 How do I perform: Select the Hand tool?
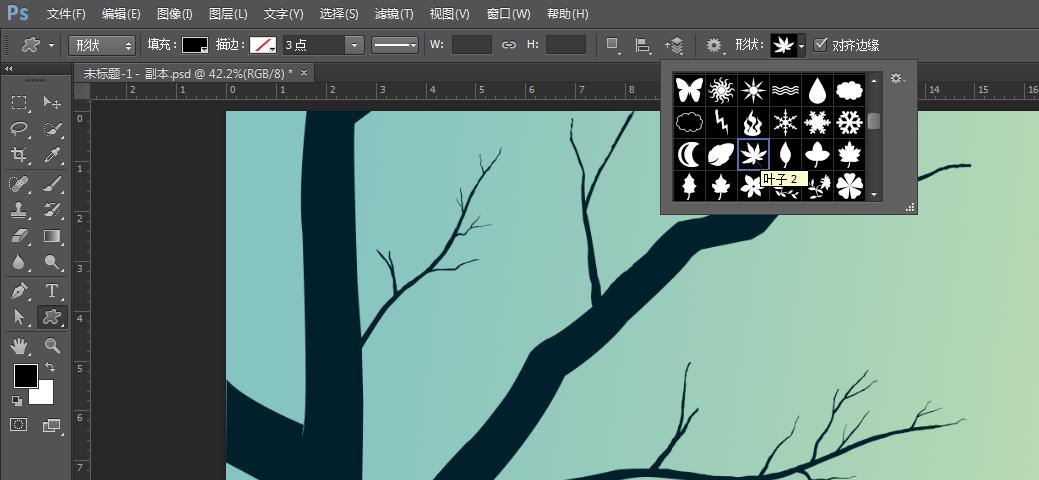pos(19,345)
